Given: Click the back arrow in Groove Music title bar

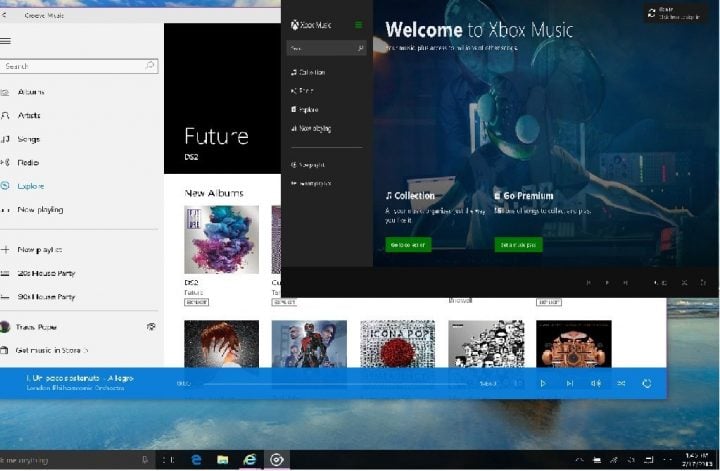Looking at the screenshot, I should pyautogui.click(x=4, y=15).
